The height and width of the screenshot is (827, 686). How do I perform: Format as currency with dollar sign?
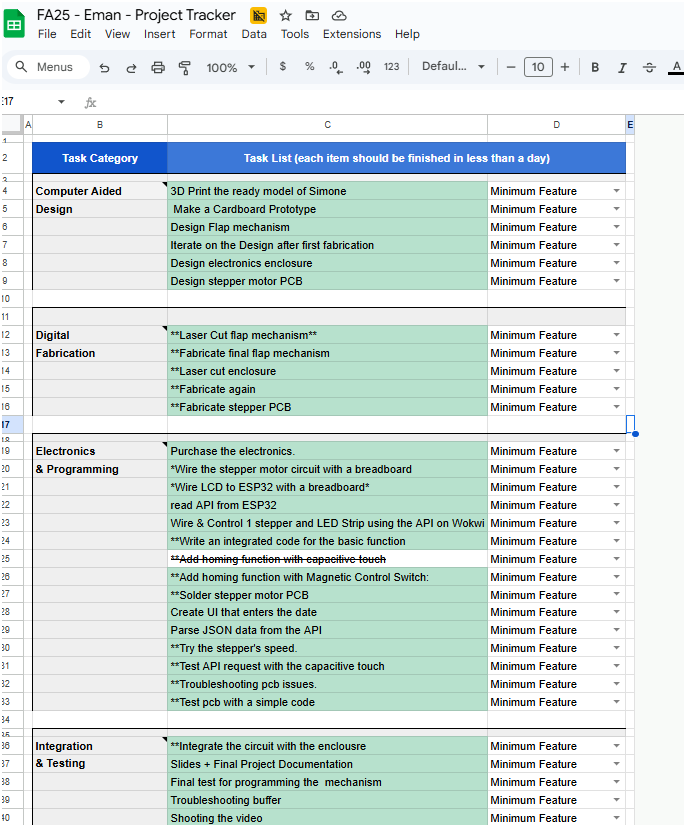click(x=283, y=66)
